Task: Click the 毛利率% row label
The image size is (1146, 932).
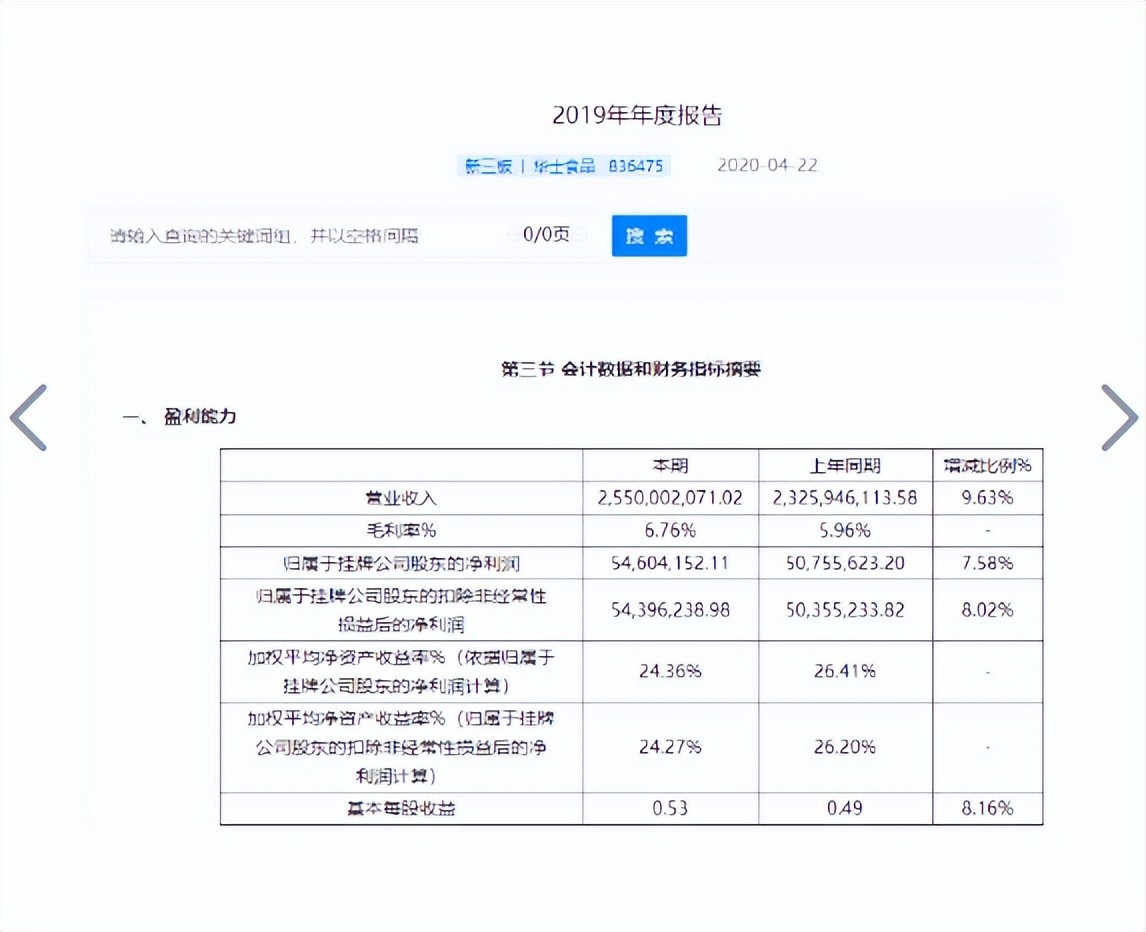Action: pos(401,530)
